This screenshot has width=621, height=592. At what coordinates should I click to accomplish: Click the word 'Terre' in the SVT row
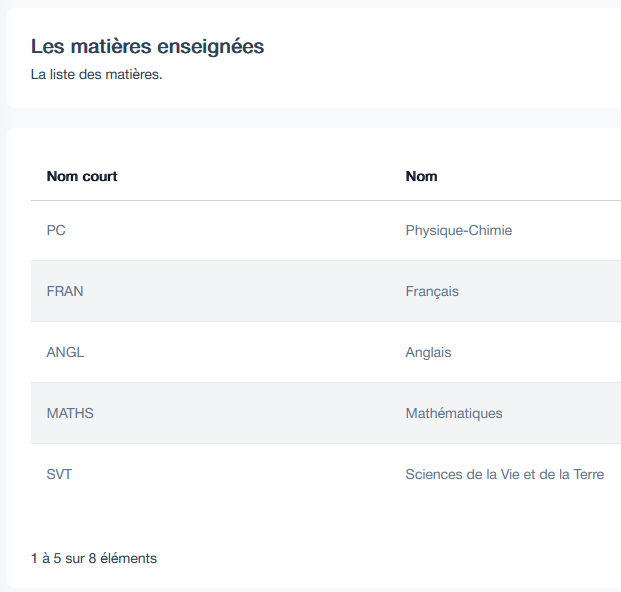click(x=586, y=474)
